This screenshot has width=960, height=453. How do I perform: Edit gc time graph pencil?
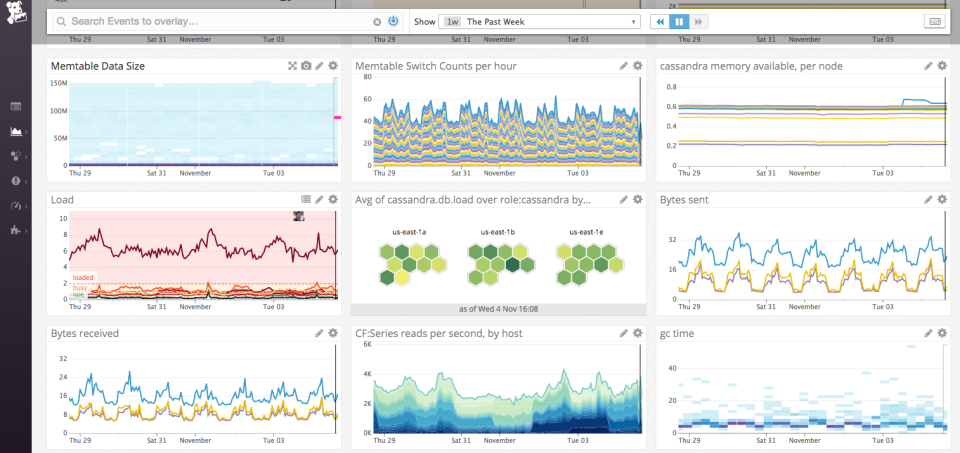pos(928,332)
